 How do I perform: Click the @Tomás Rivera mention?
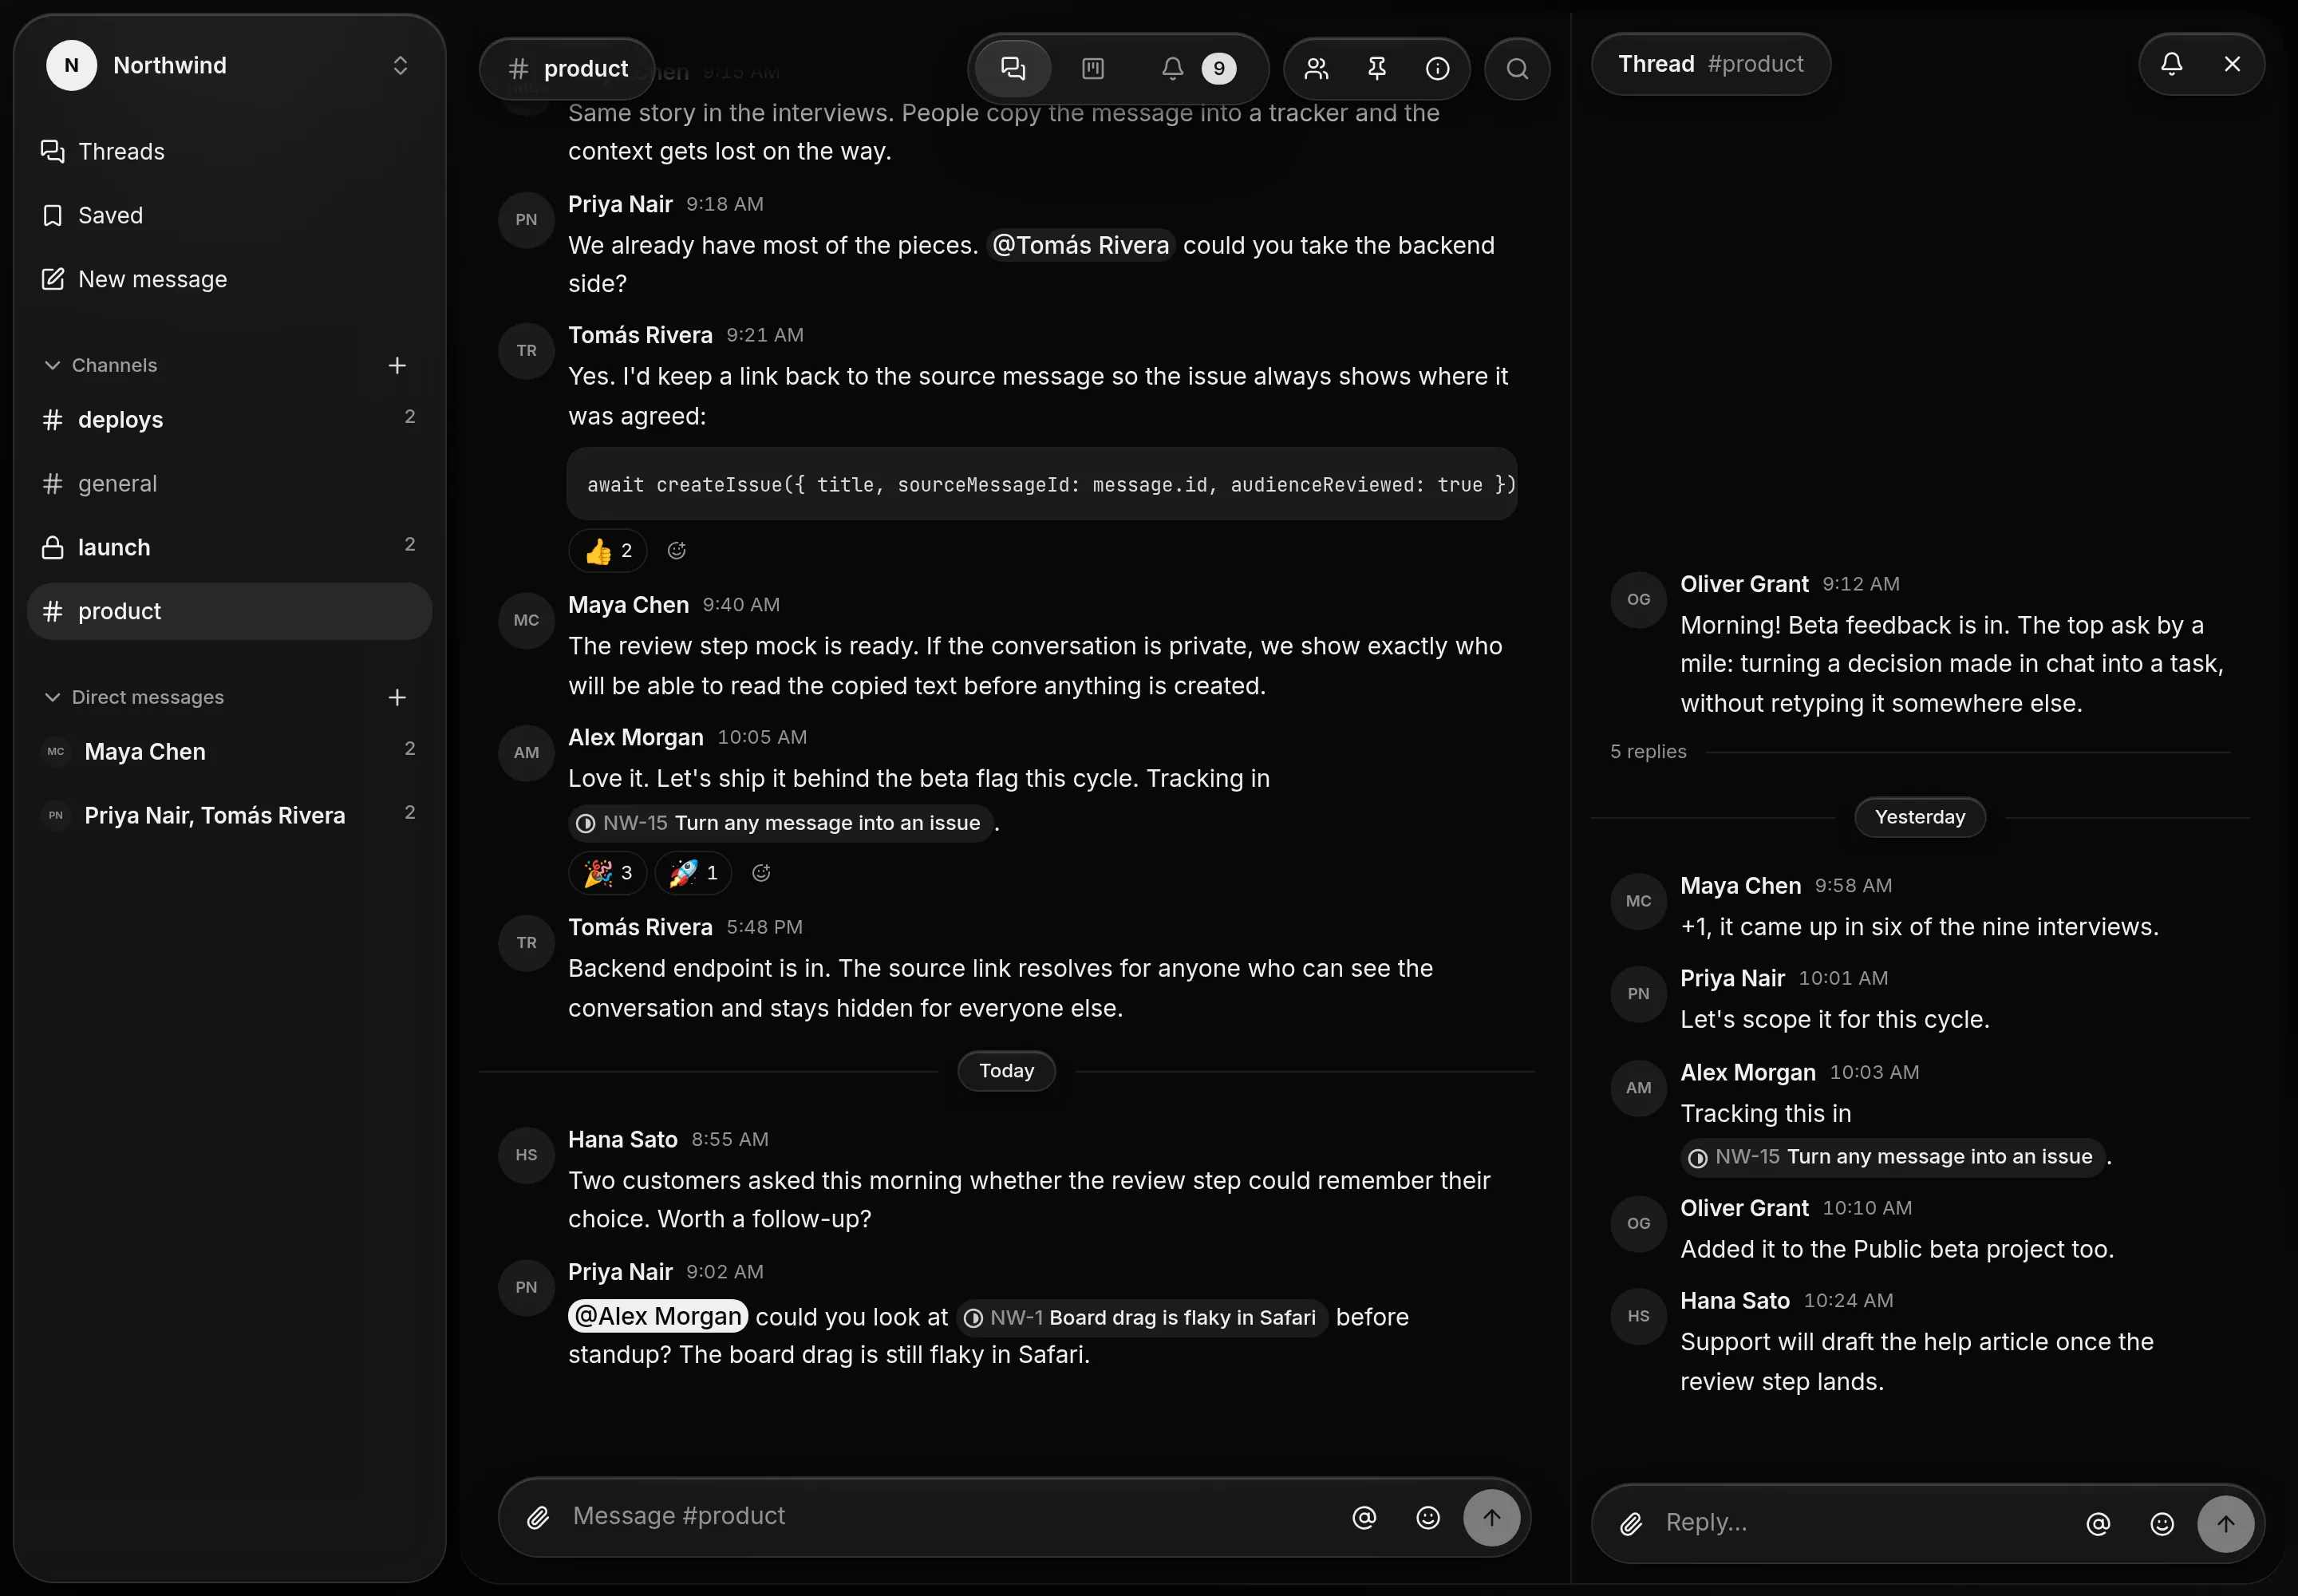click(x=1080, y=245)
